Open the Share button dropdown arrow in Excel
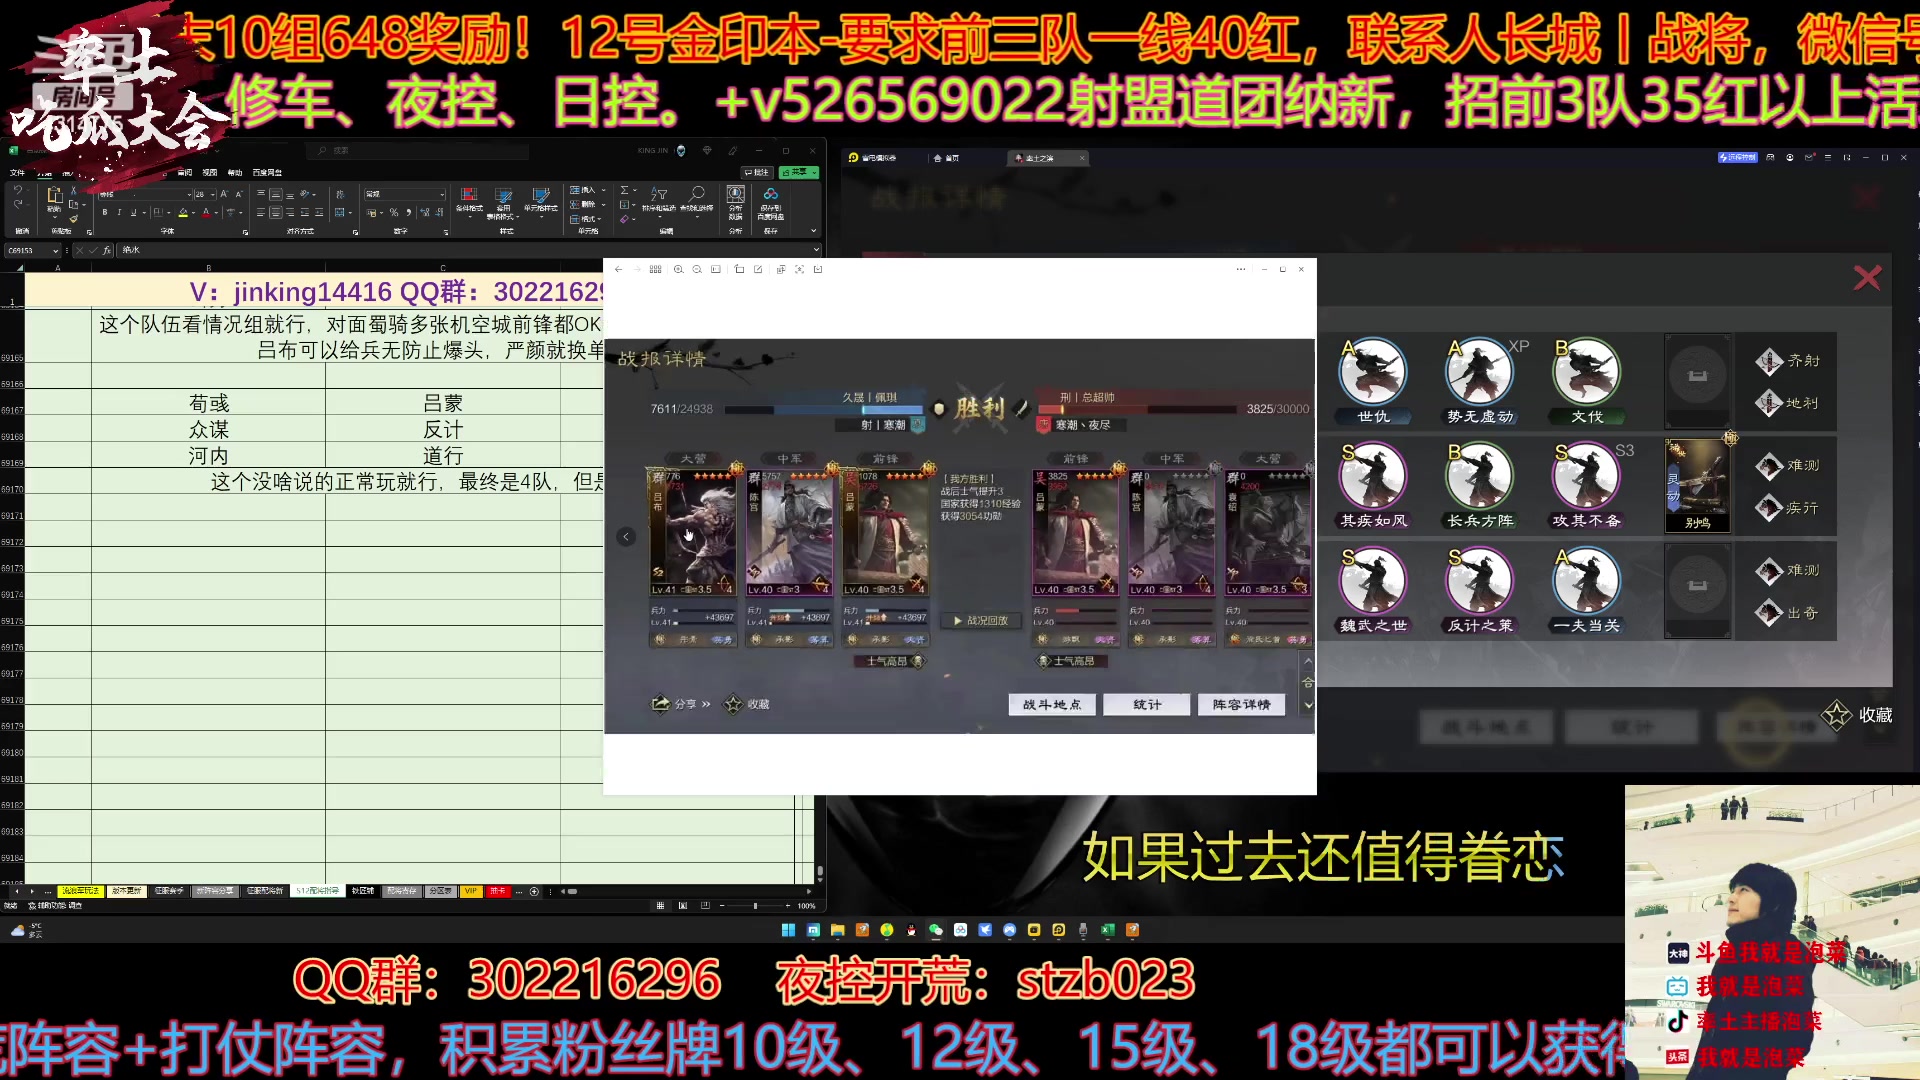Viewport: 1920px width, 1080px height. (815, 172)
